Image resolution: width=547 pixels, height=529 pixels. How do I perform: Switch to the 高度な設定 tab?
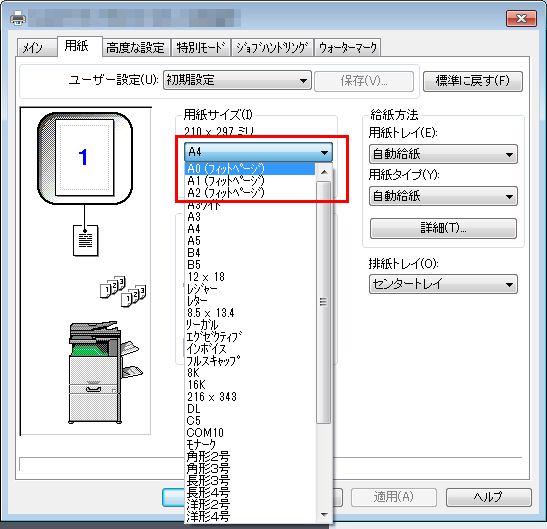pyautogui.click(x=136, y=48)
